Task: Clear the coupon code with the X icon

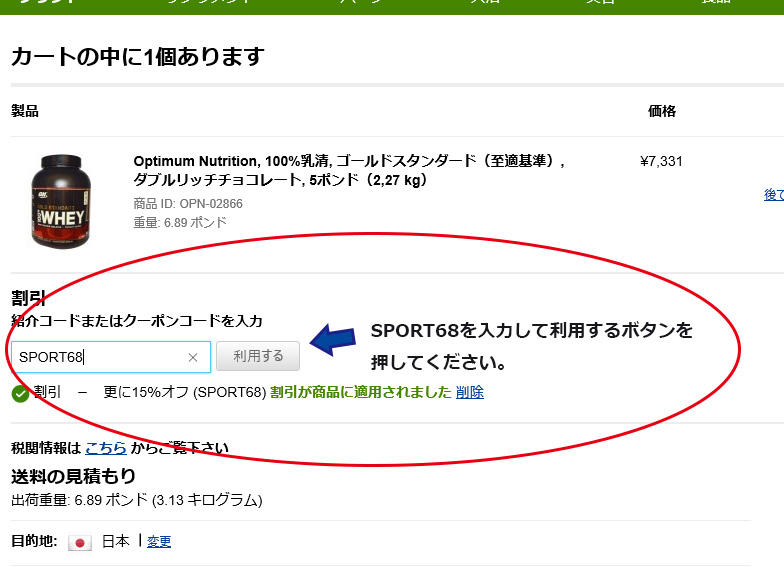Action: (x=193, y=358)
